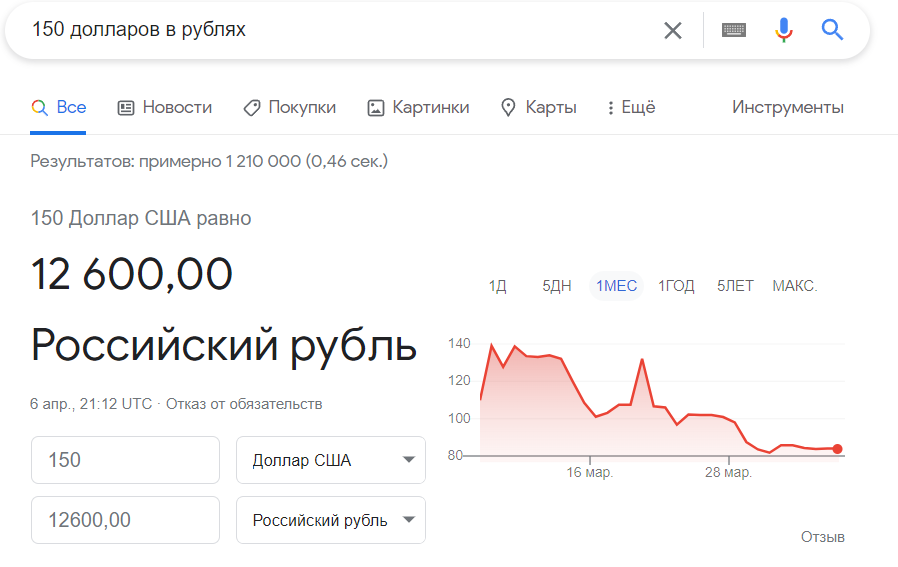Open the Российский рубль currency dropdown
Screen dimensions: 898x567
tap(331, 520)
